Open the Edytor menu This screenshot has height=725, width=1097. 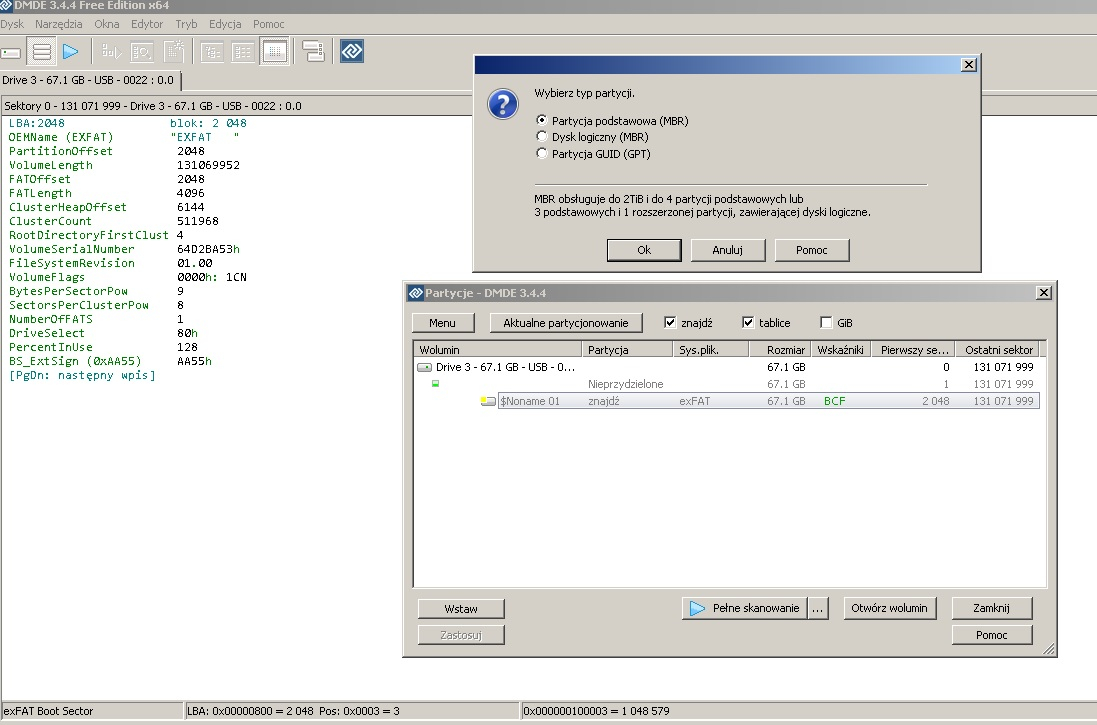pyautogui.click(x=147, y=24)
